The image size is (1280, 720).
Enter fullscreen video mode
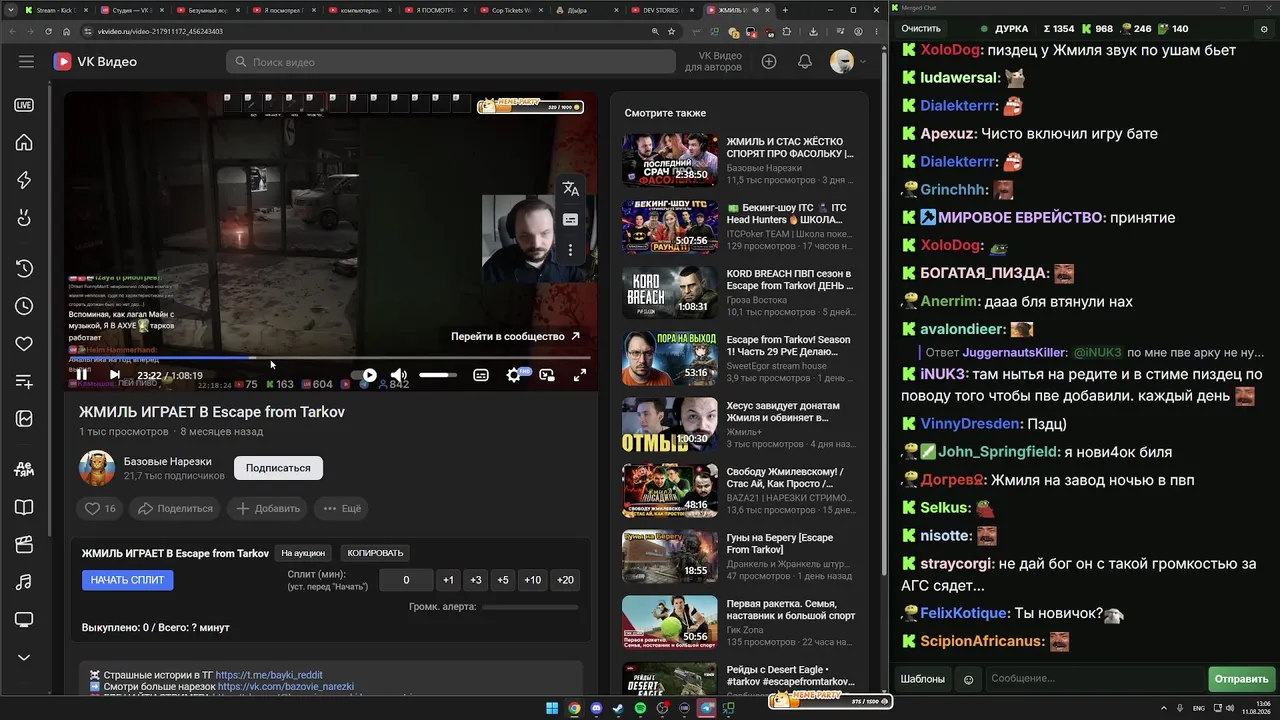(x=579, y=375)
